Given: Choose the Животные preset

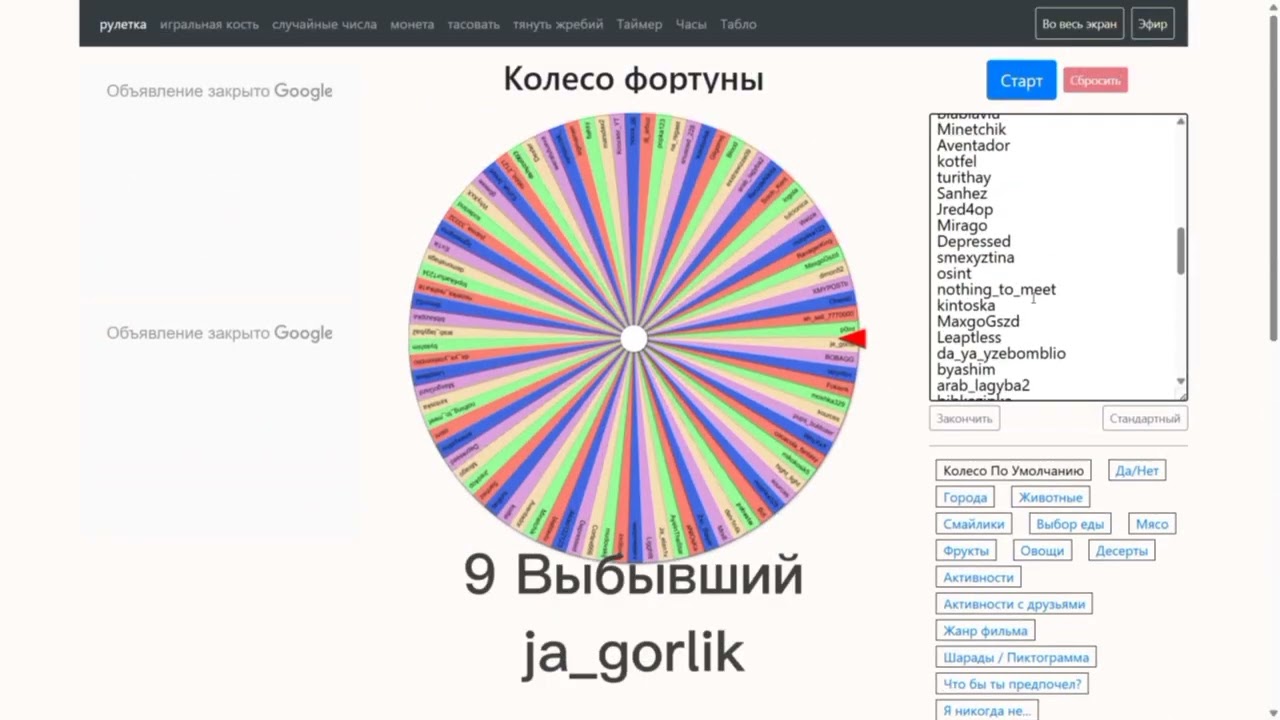Looking at the screenshot, I should point(1050,497).
